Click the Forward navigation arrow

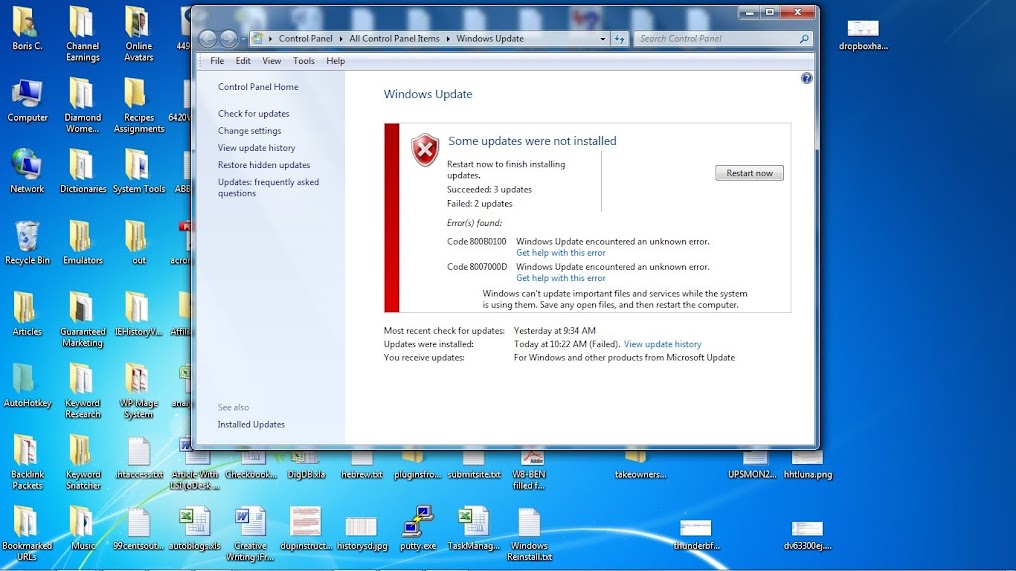click(x=228, y=39)
